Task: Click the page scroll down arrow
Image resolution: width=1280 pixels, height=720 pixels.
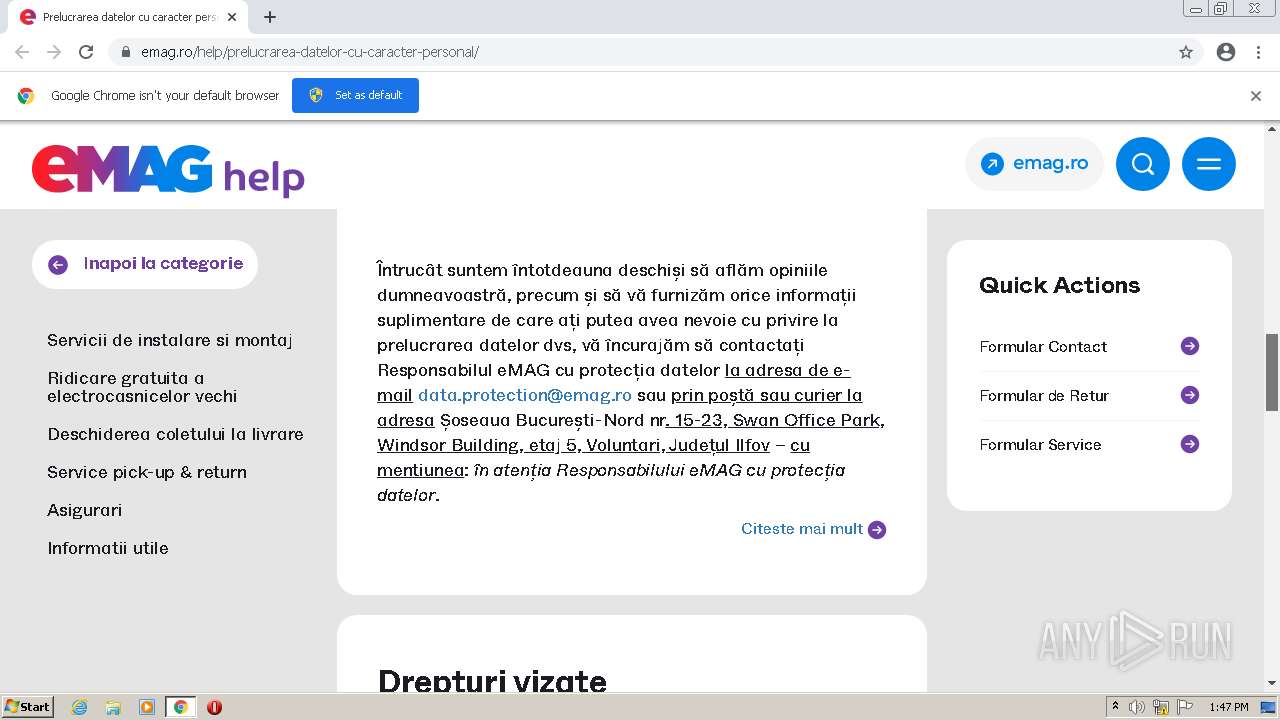Action: pyautogui.click(x=1272, y=683)
